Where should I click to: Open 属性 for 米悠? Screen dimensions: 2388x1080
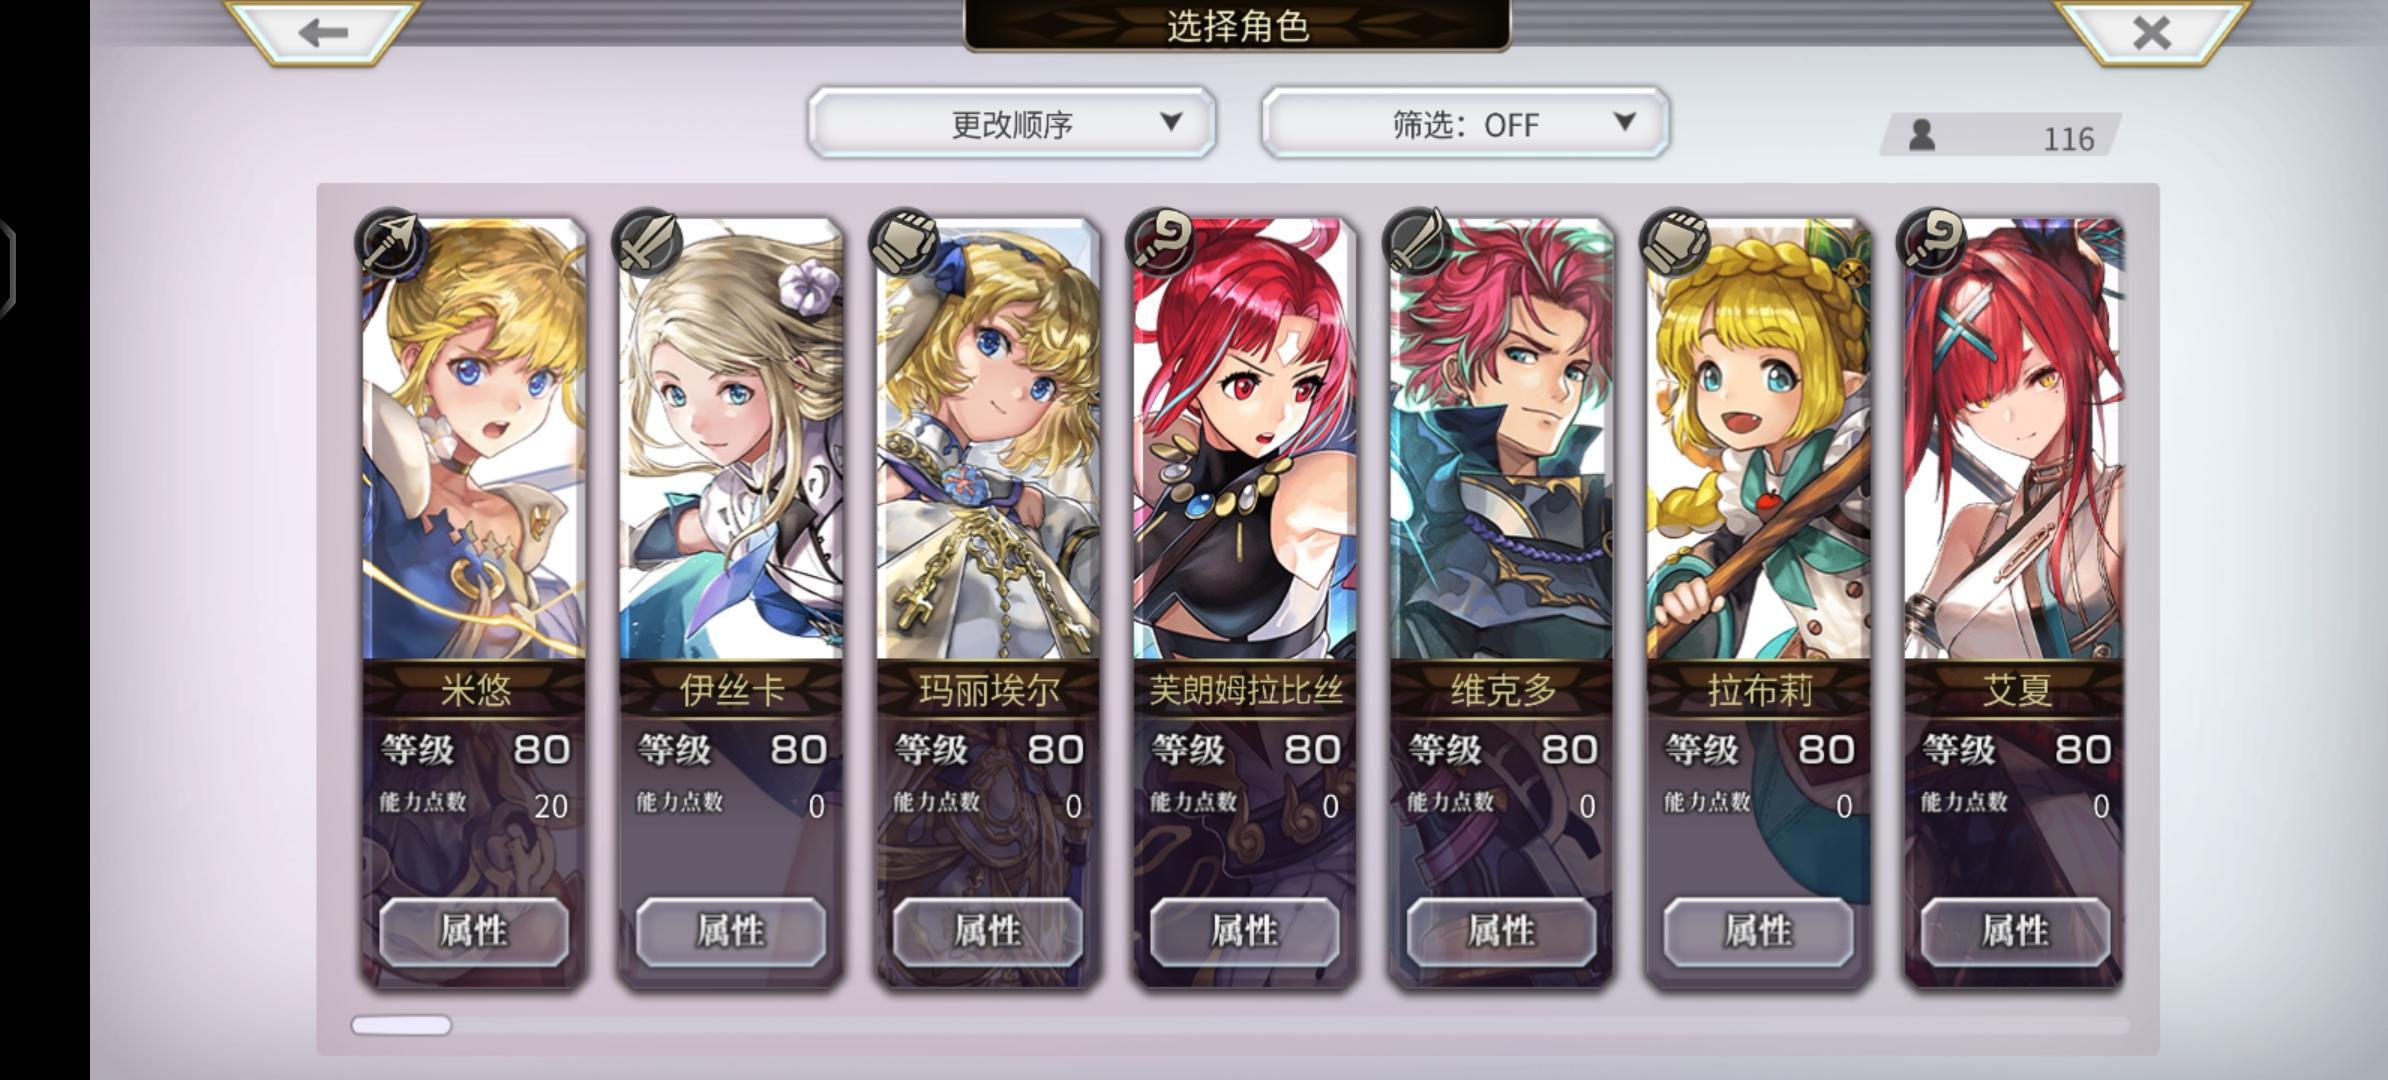(474, 931)
